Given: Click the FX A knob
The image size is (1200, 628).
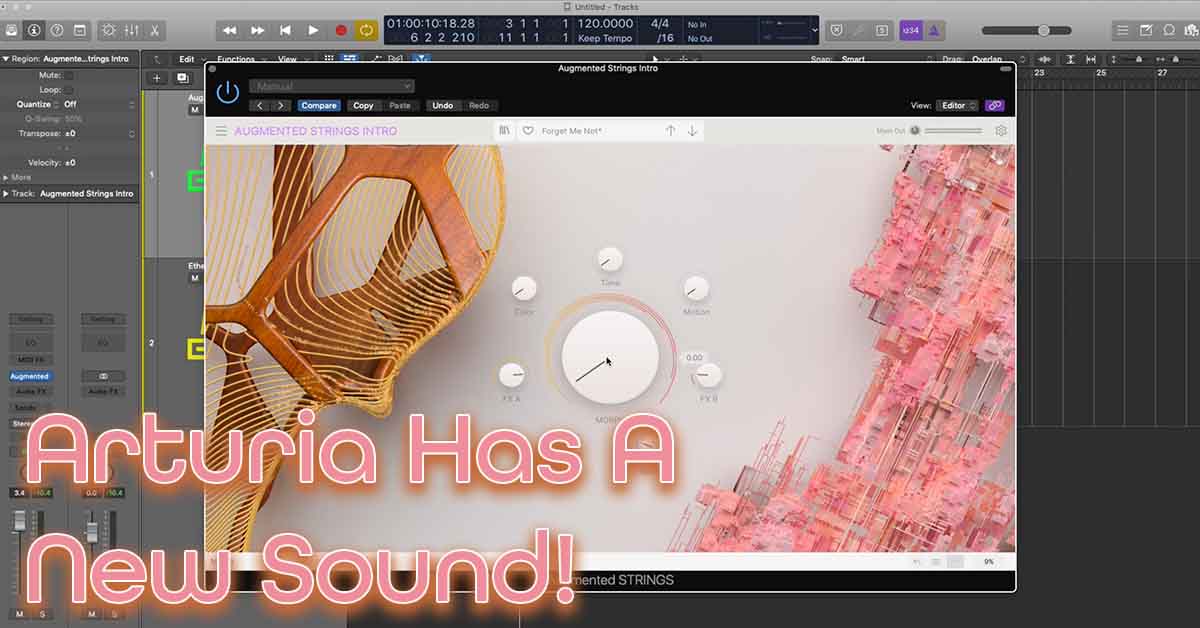Looking at the screenshot, I should click(x=512, y=375).
